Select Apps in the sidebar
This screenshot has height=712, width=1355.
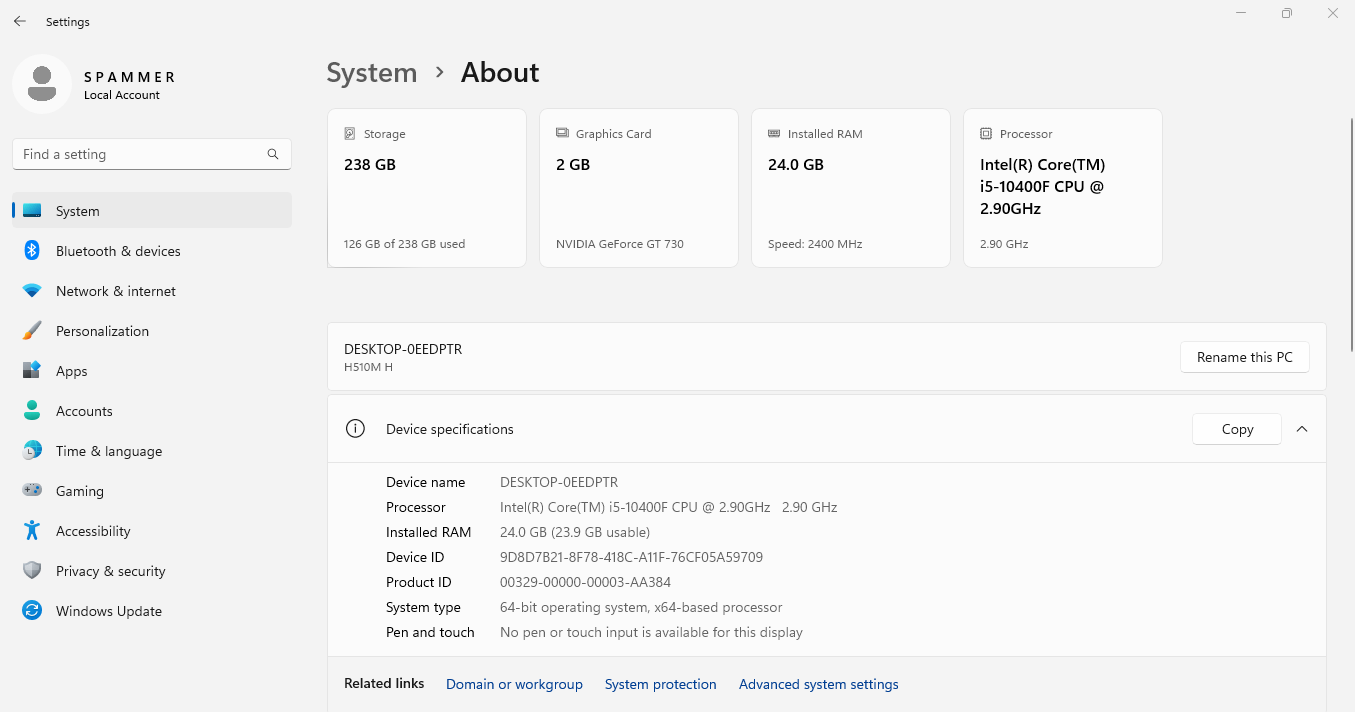pyautogui.click(x=152, y=371)
